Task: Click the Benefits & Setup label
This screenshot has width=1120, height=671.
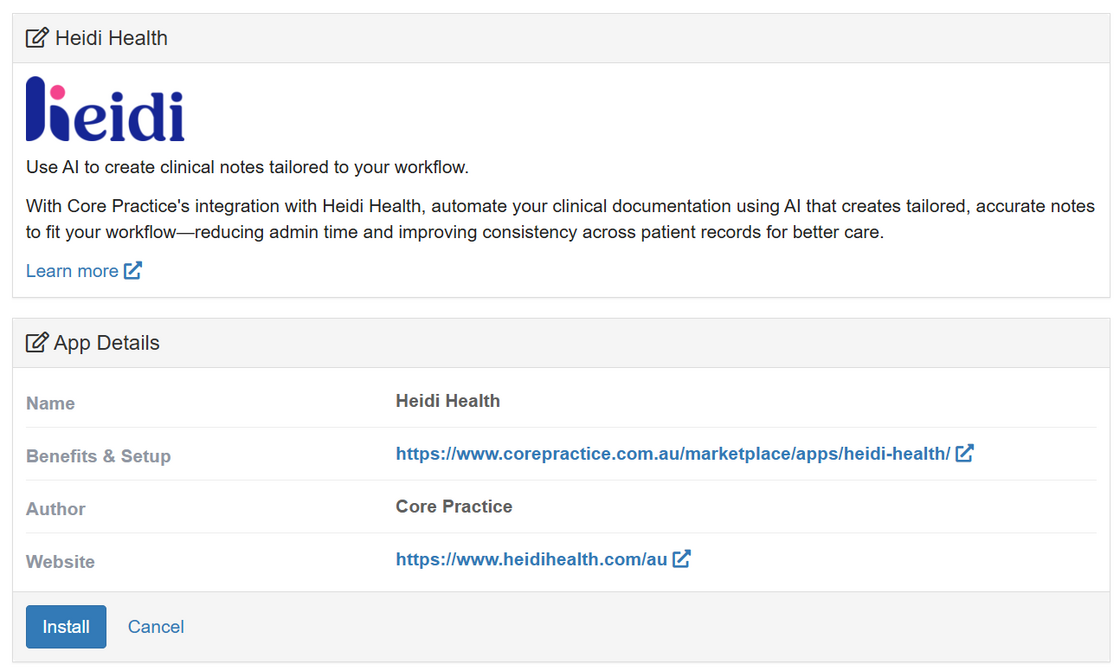Action: click(x=98, y=456)
